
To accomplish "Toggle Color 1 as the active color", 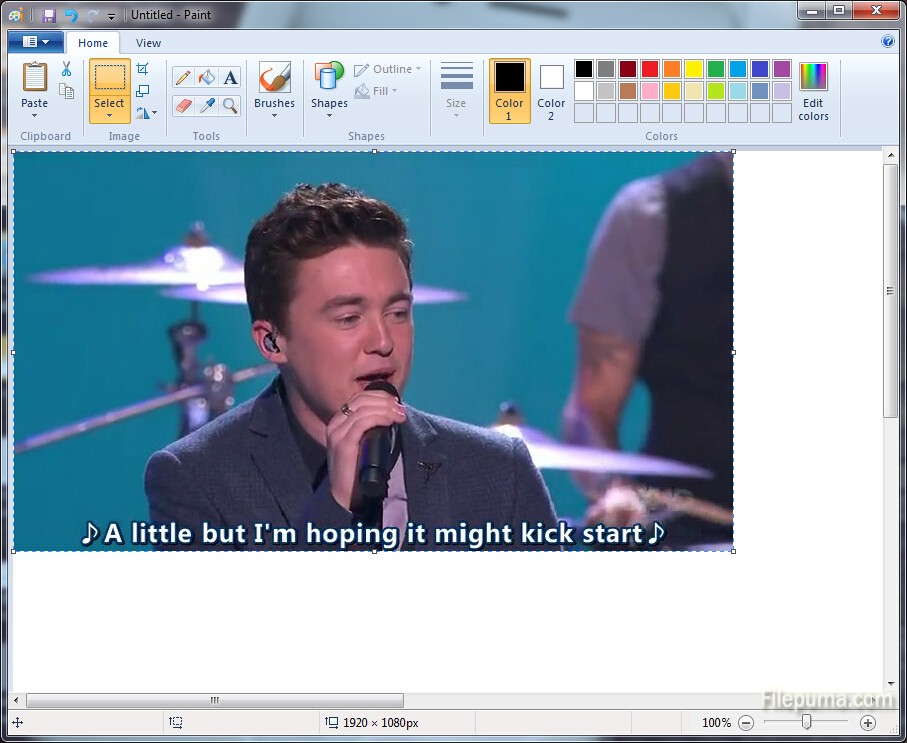I will (x=509, y=90).
